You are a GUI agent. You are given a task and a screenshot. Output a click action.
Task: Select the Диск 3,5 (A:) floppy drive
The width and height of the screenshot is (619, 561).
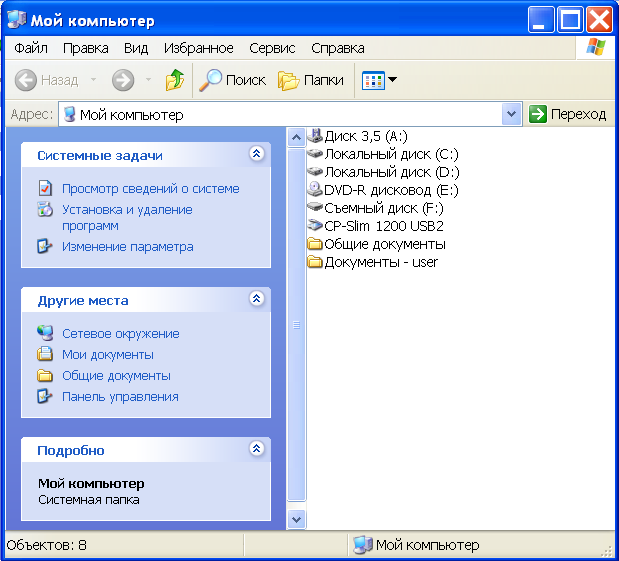click(365, 136)
